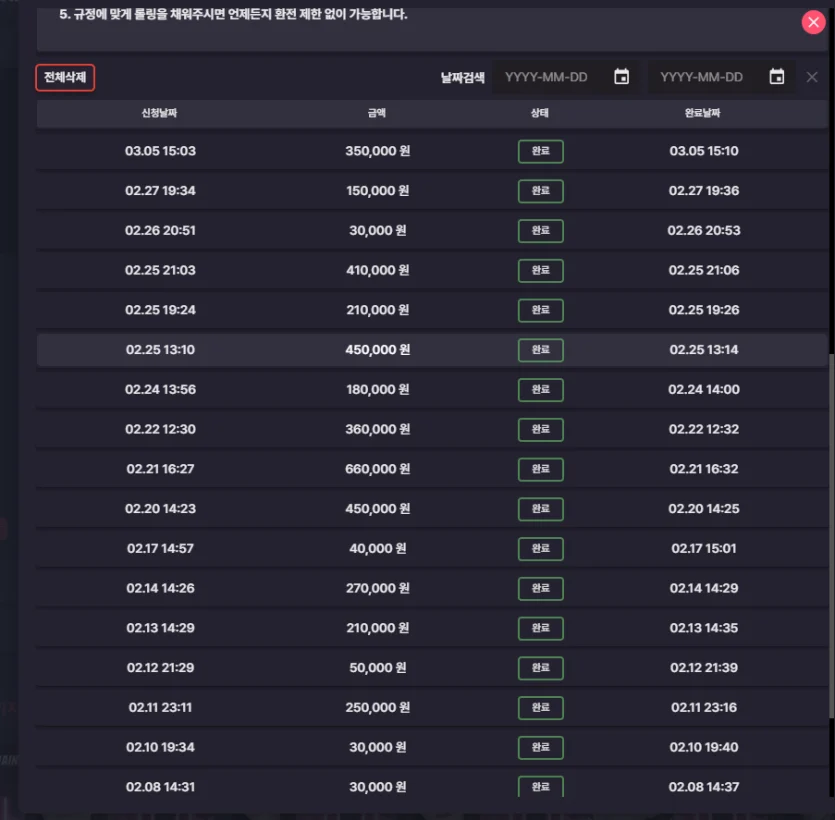This screenshot has height=820, width=835.
Task: Click the 완료 badge in the 660,000 원 row
Action: pos(541,469)
